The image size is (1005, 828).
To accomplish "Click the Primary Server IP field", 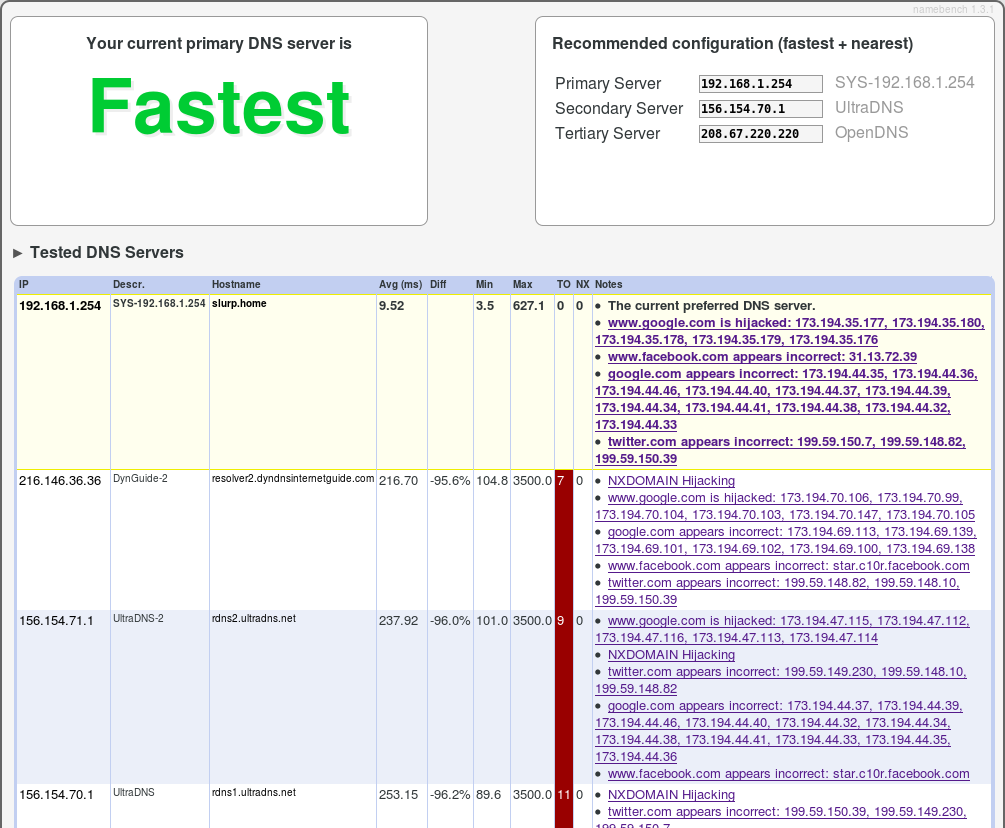I will [761, 84].
